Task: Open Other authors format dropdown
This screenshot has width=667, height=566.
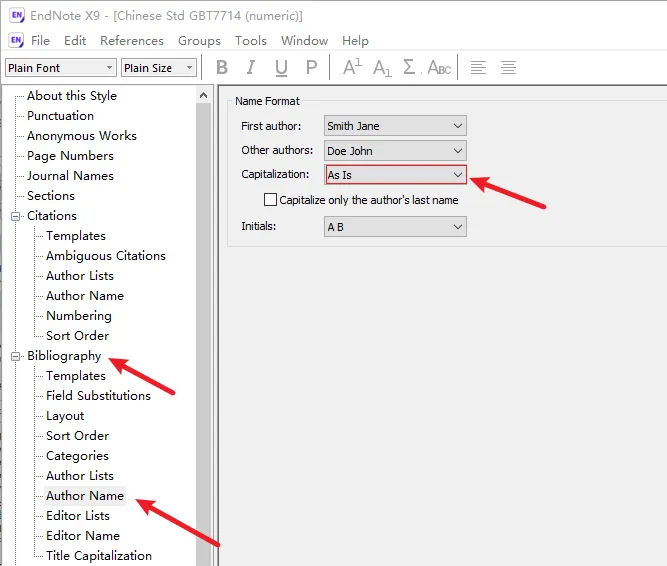Action: 395,151
